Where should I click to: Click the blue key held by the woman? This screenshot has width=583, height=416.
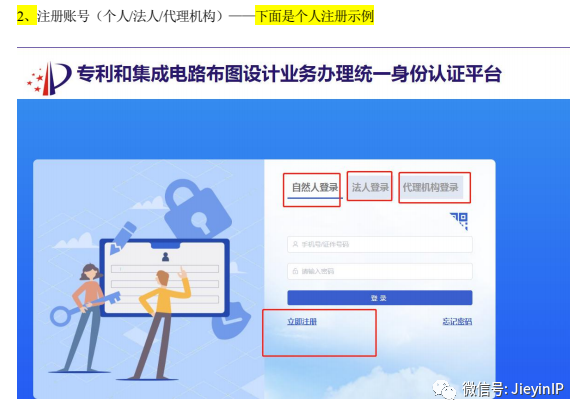[85, 307]
